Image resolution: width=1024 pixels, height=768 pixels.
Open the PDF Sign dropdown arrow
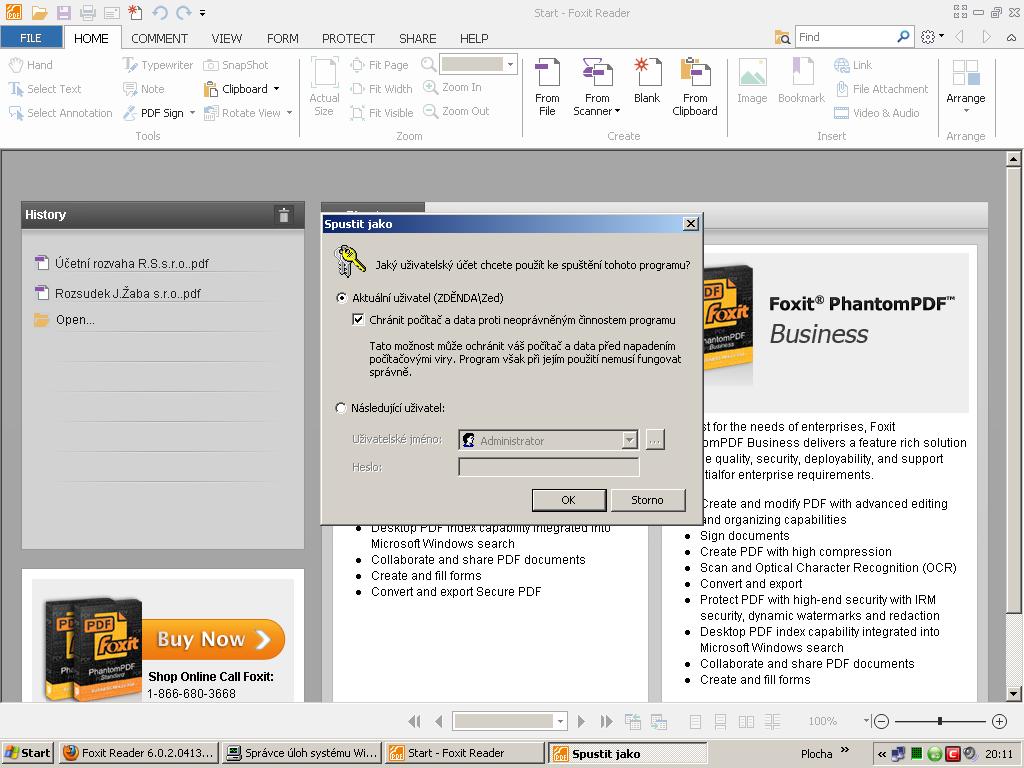pos(193,113)
